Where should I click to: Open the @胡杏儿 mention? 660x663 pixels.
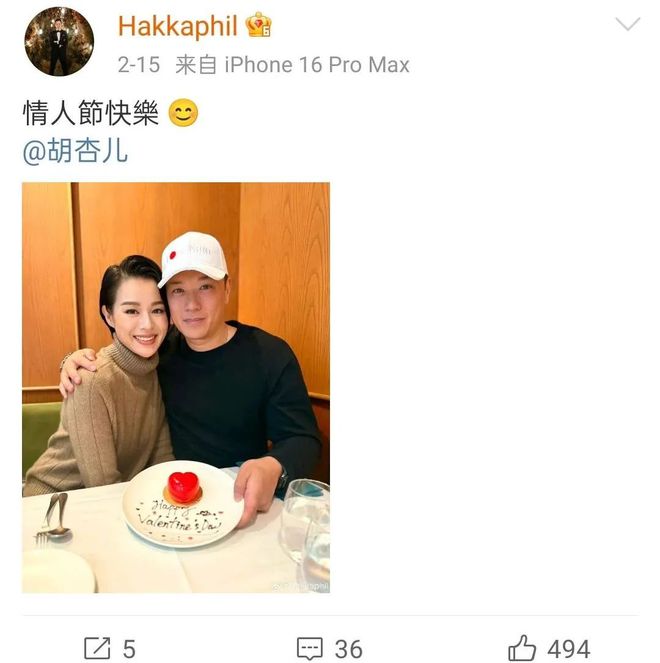tap(75, 151)
